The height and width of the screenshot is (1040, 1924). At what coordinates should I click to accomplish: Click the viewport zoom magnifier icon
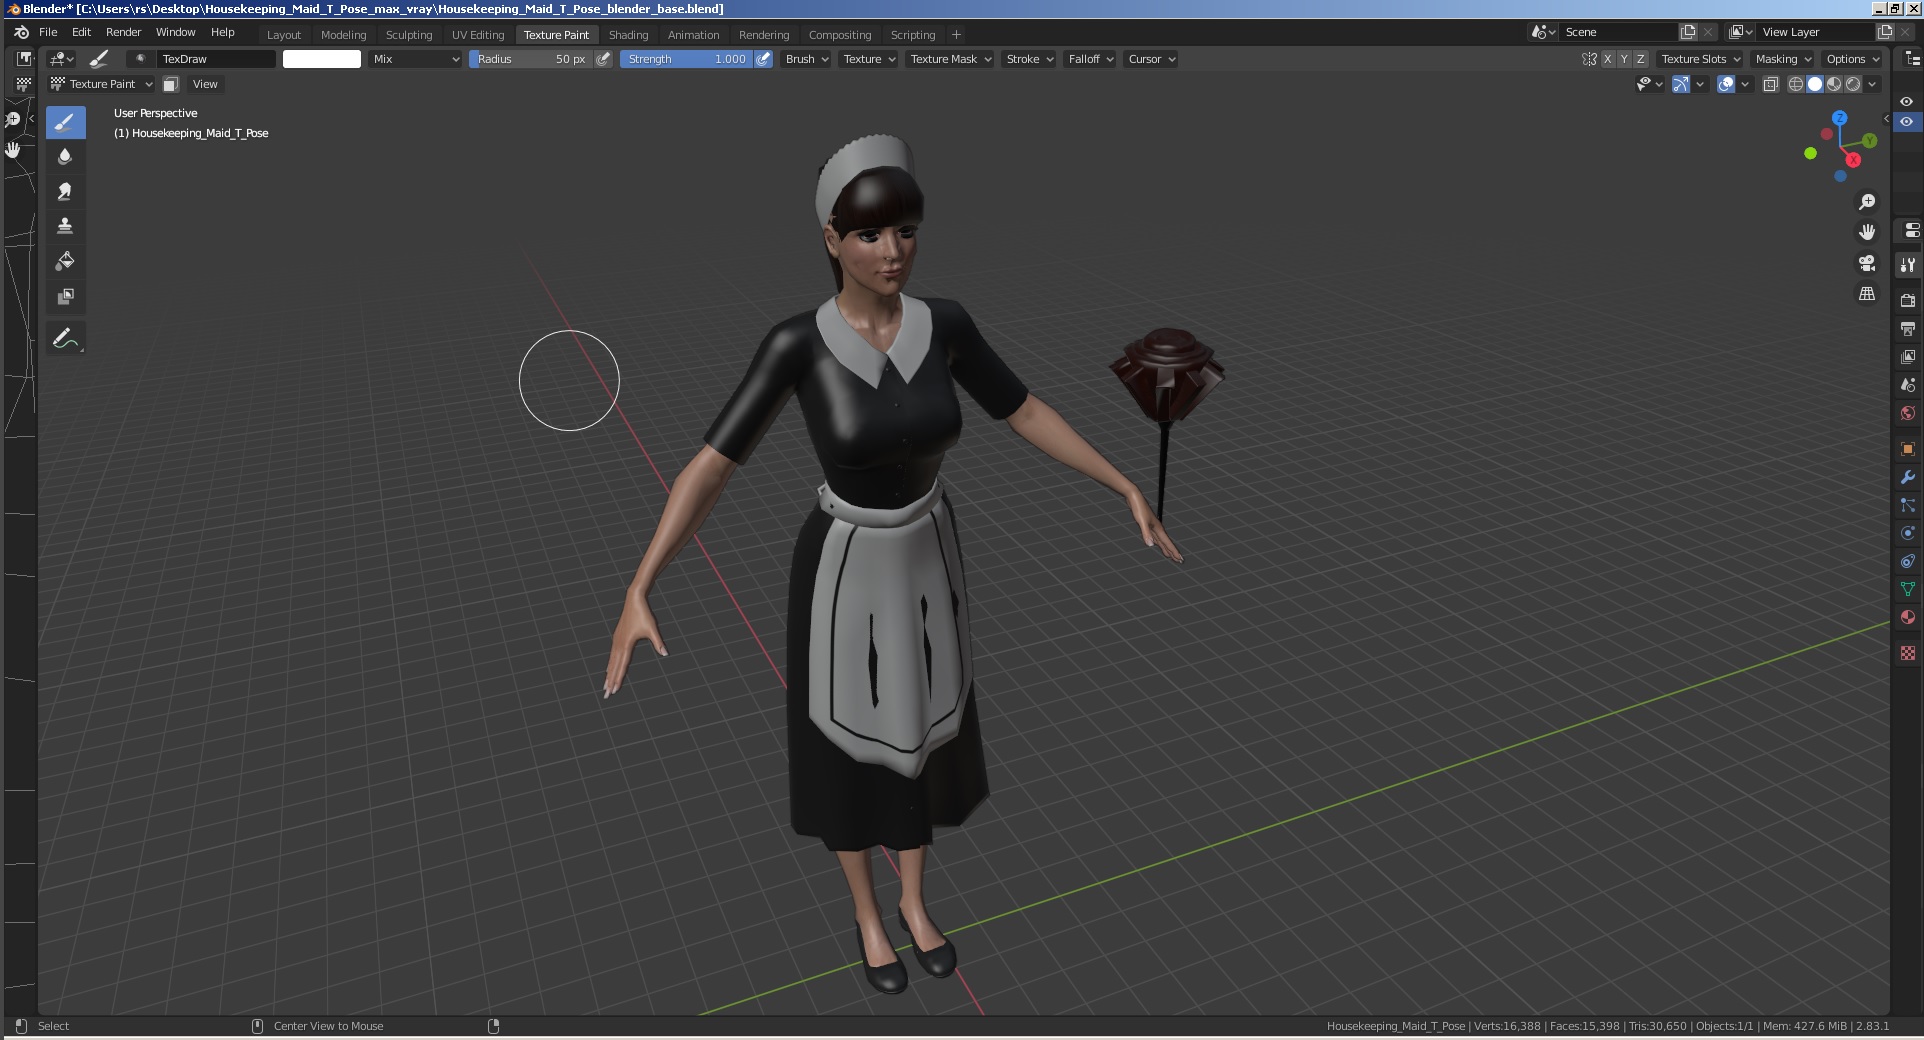pos(1867,202)
